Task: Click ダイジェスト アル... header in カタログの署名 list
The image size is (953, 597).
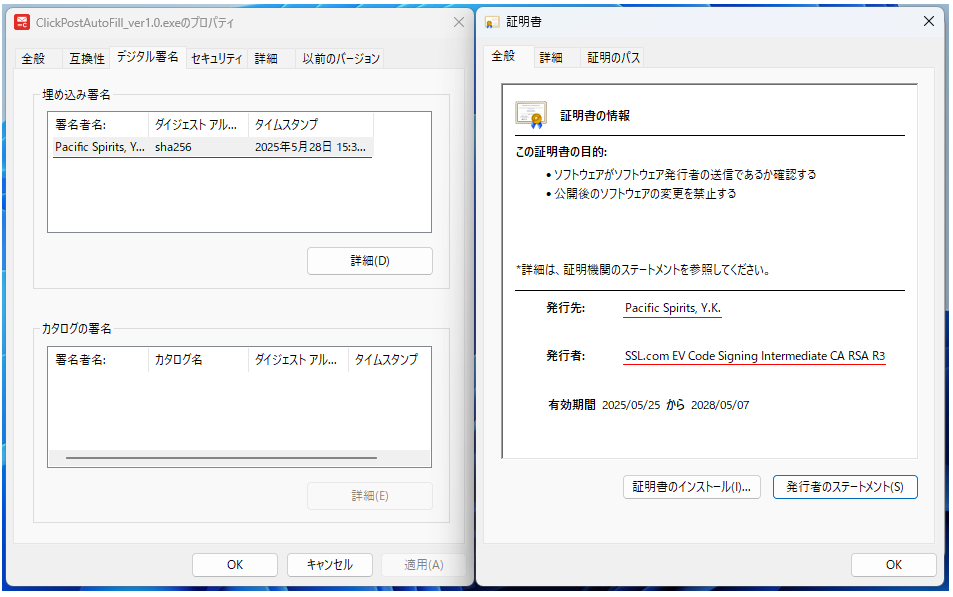Action: click(x=298, y=360)
